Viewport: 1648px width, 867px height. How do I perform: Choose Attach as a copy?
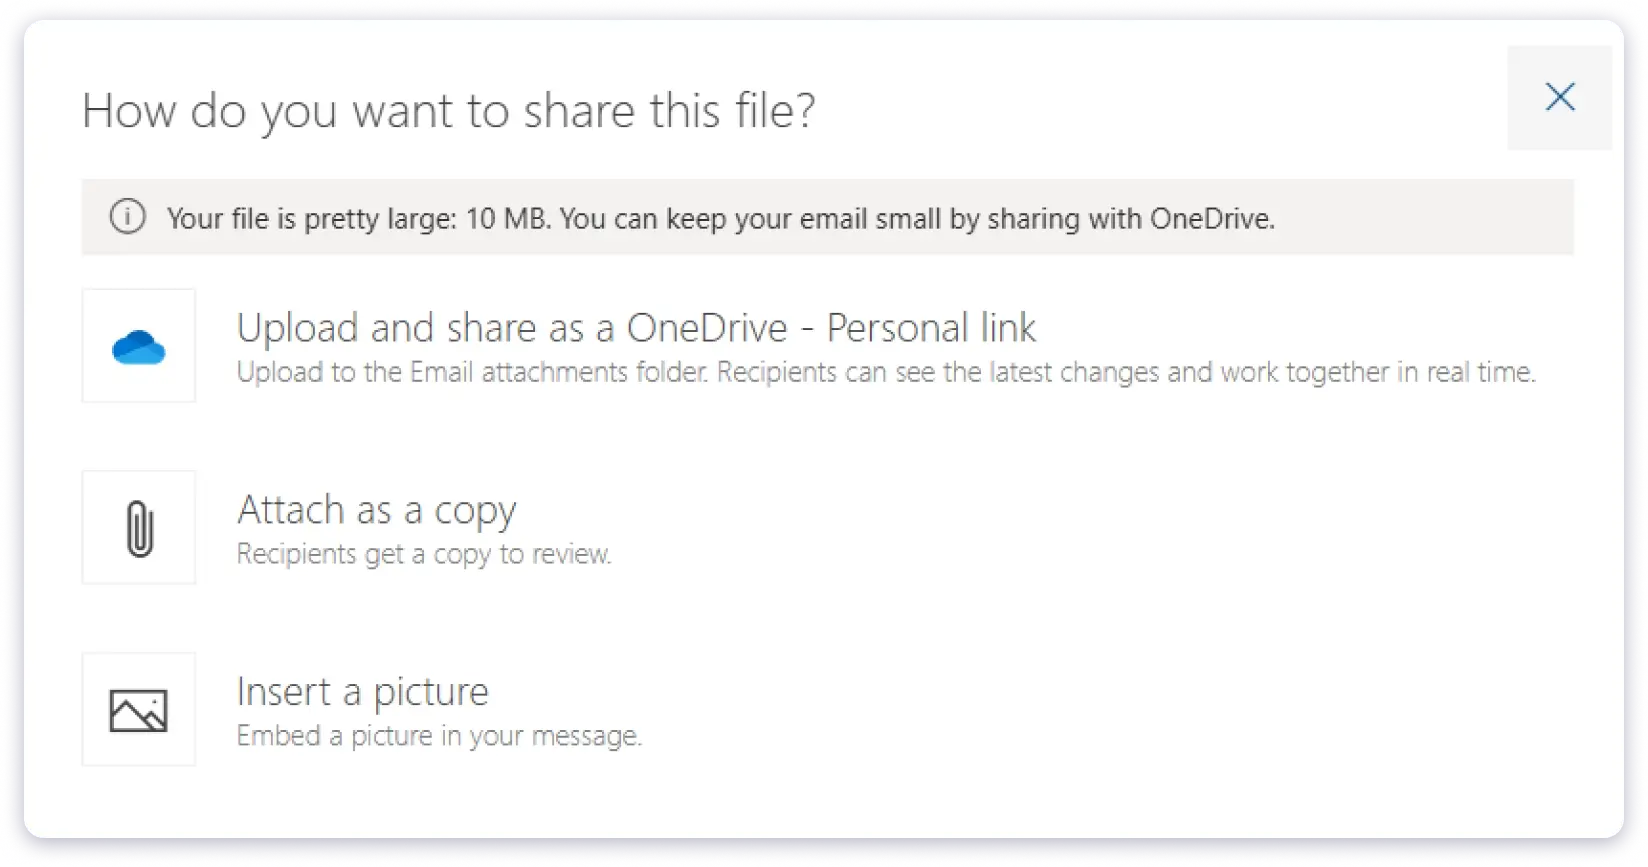[376, 510]
